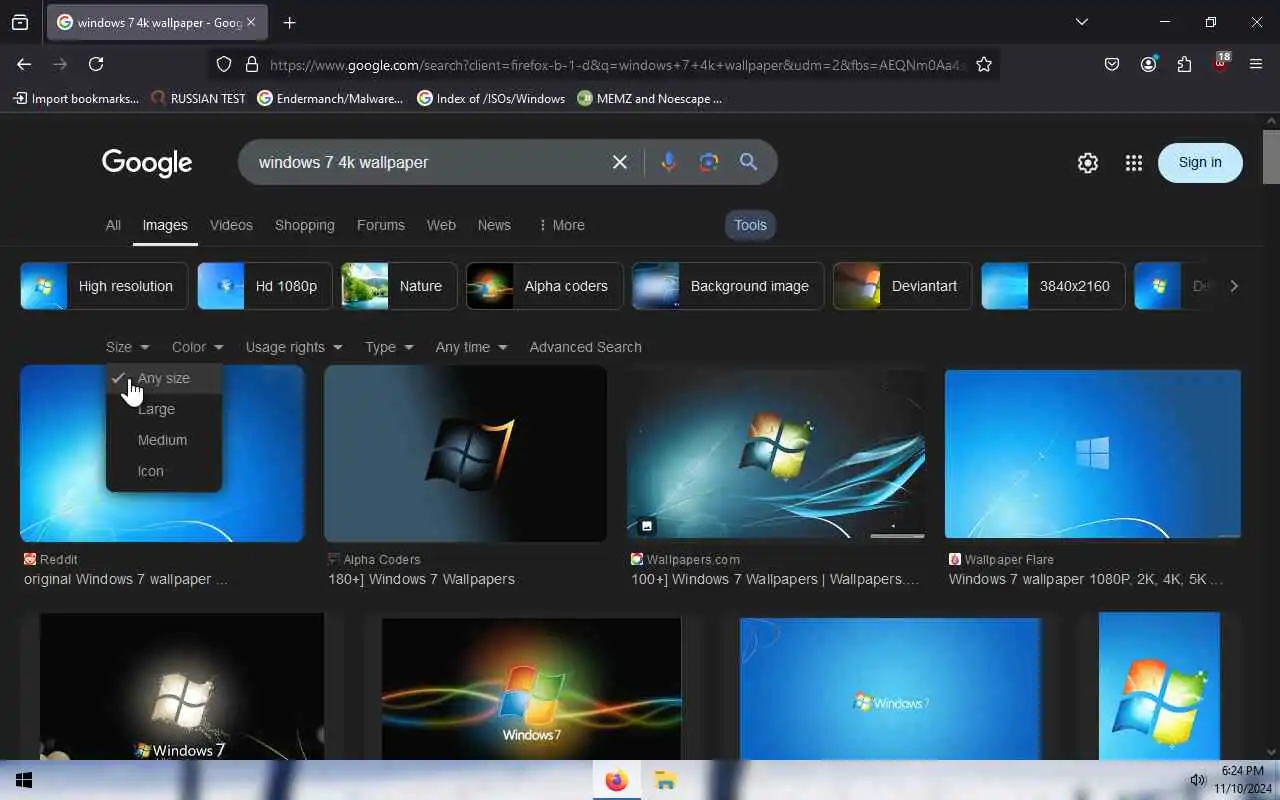
Task: Expand the Type filter dropdown
Action: click(x=389, y=347)
